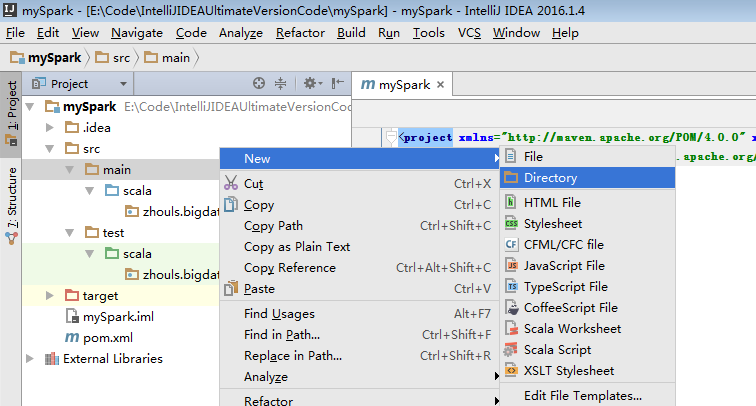The height and width of the screenshot is (406, 756).
Task: Open the Build menu
Action: [x=351, y=33]
